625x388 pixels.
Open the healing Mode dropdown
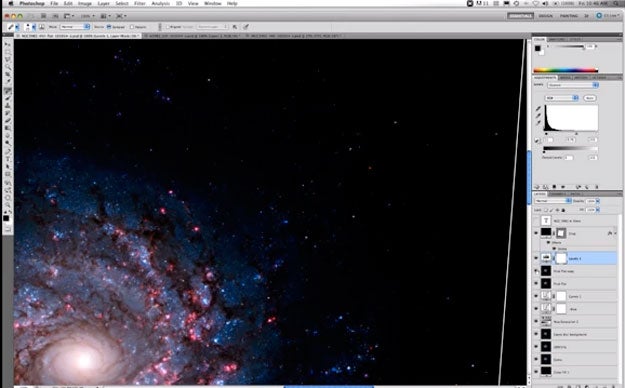(75, 27)
